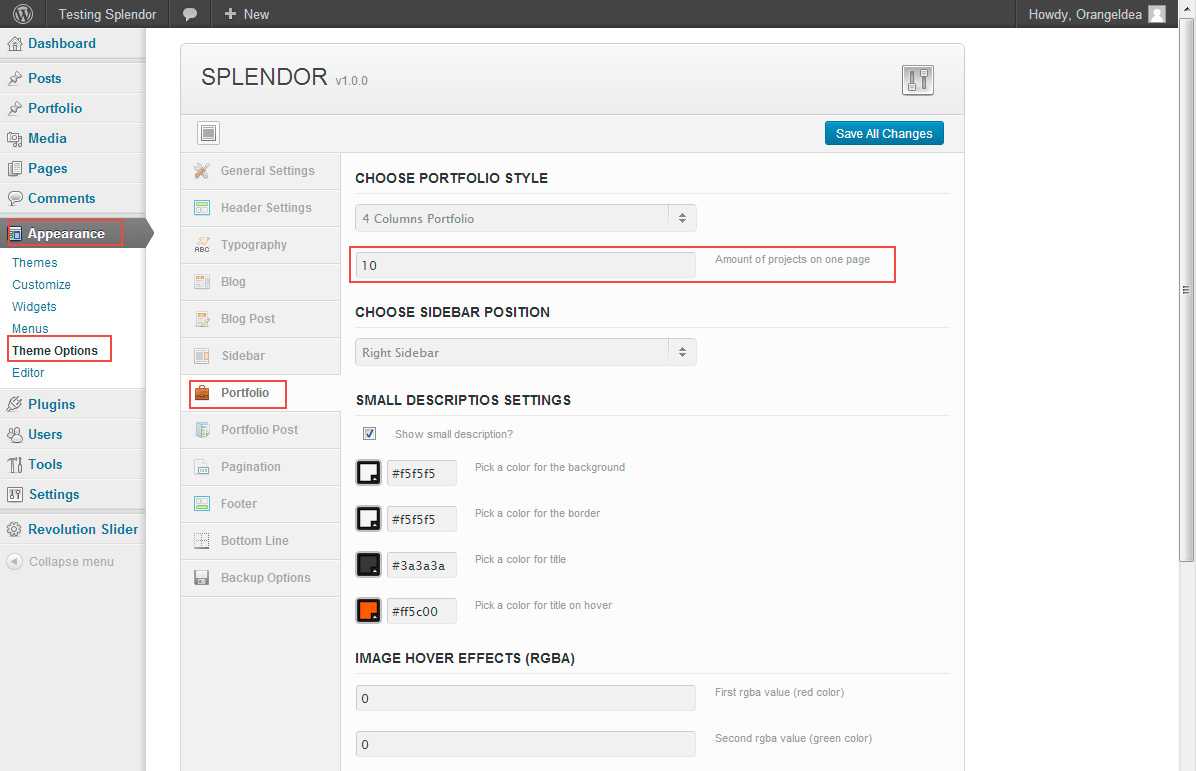1196x771 pixels.
Task: Open the Portfolio Post options tab
Action: click(261, 429)
